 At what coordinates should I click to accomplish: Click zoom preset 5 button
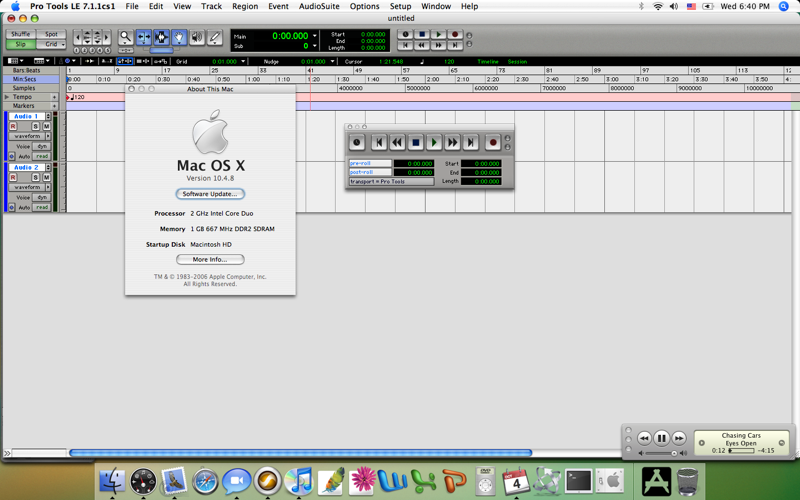click(107, 50)
